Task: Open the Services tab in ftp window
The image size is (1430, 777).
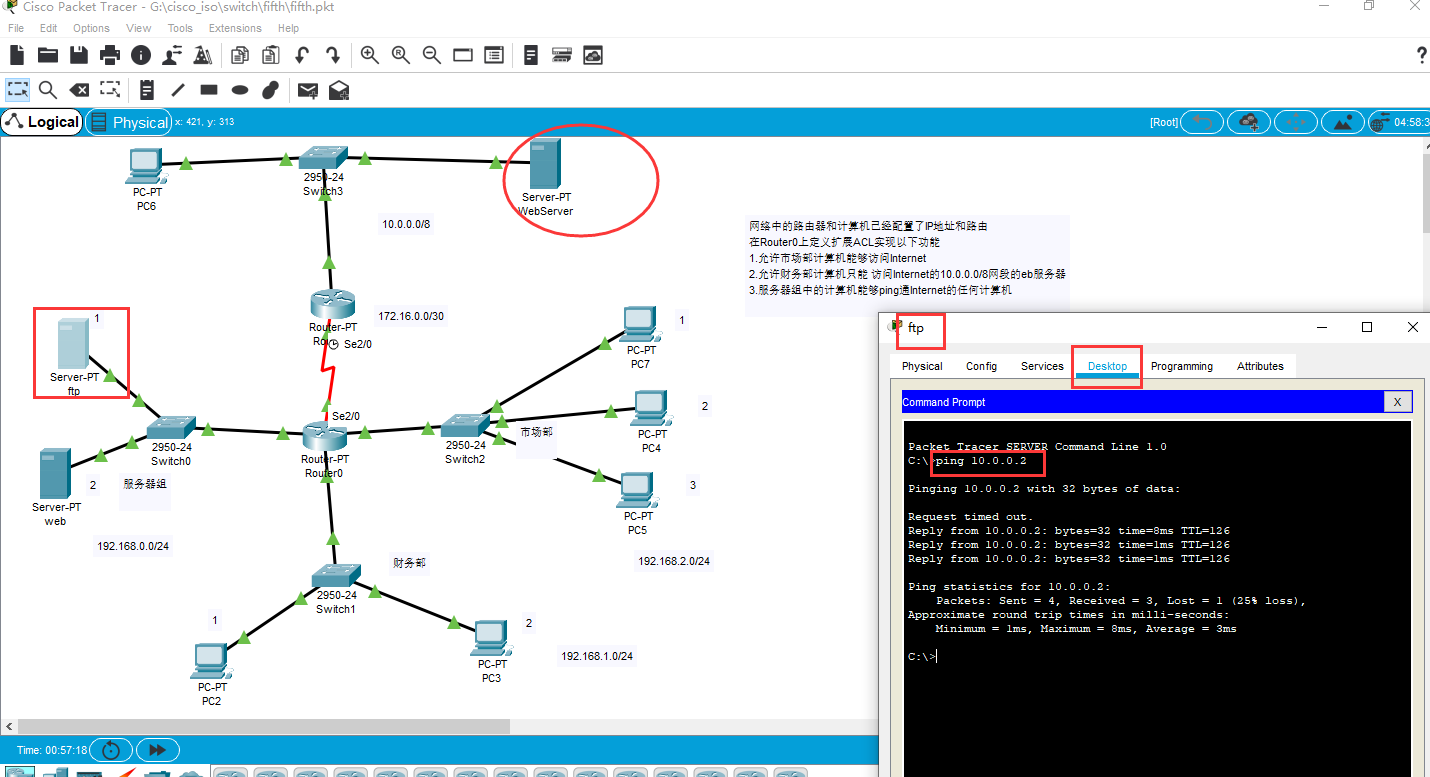Action: pos(1042,366)
